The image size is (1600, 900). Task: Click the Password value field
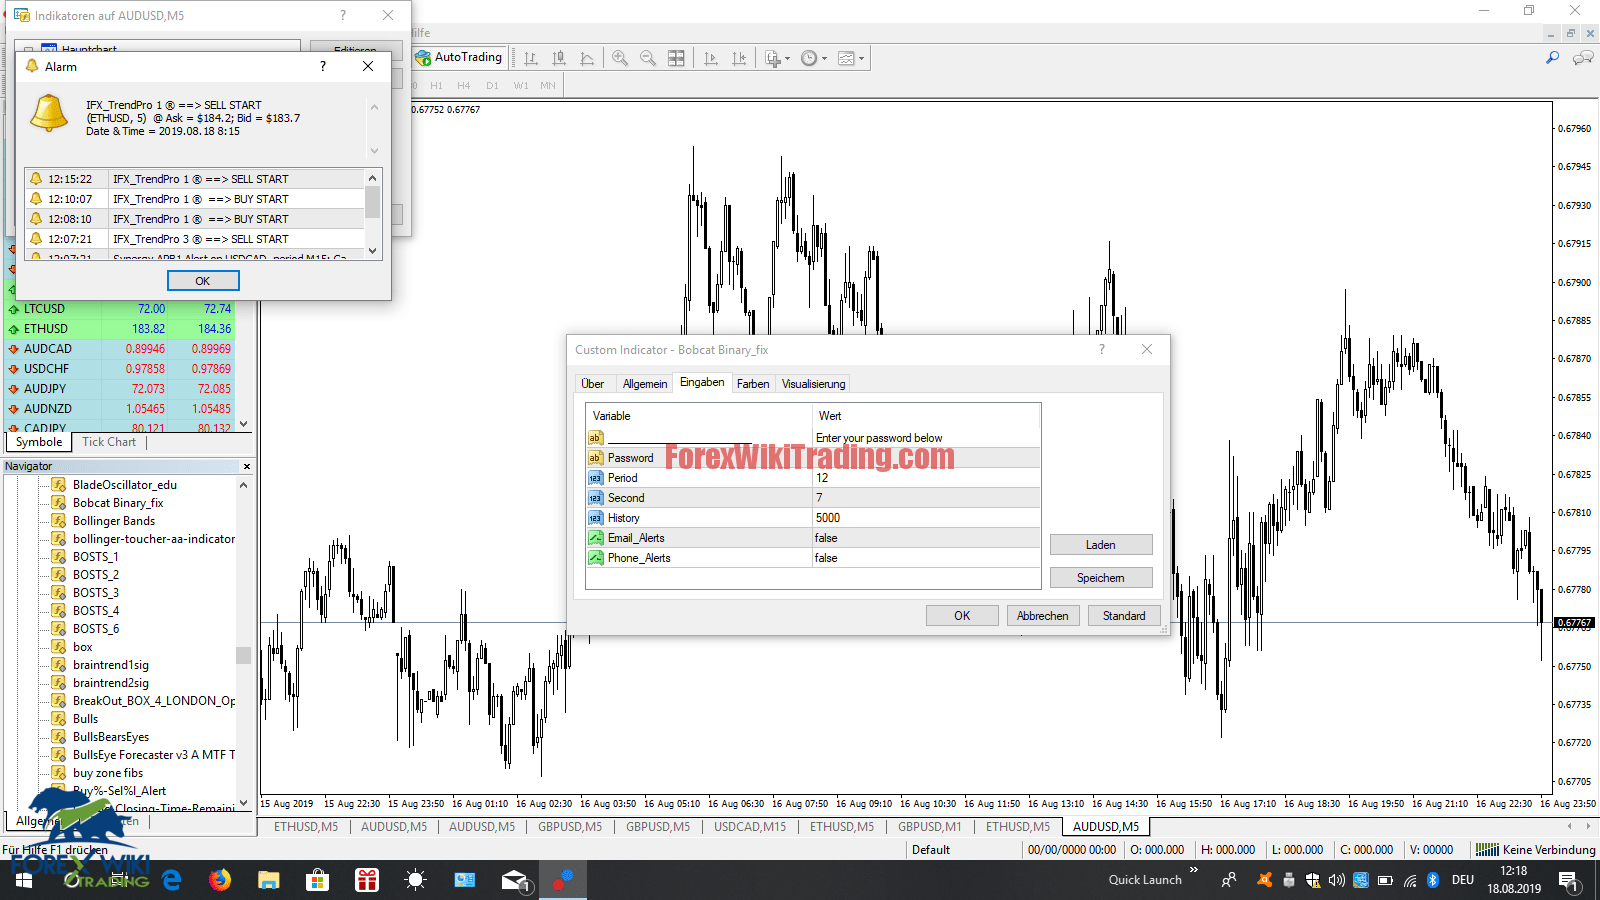tap(926, 458)
